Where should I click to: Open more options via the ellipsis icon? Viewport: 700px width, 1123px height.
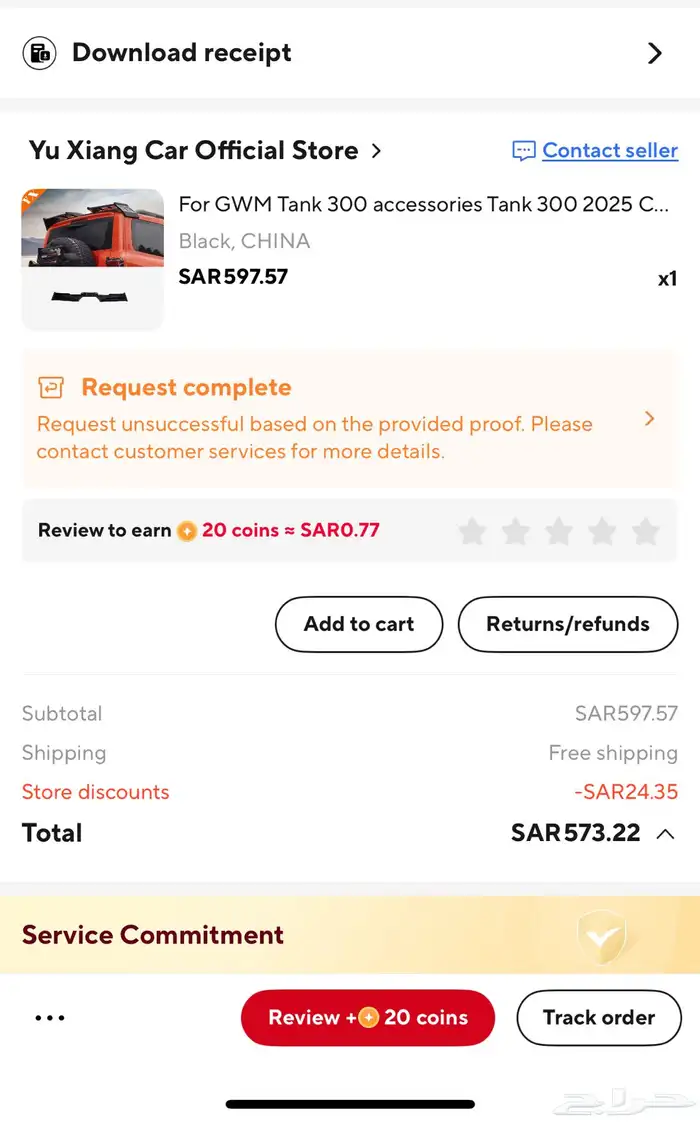tap(50, 1017)
